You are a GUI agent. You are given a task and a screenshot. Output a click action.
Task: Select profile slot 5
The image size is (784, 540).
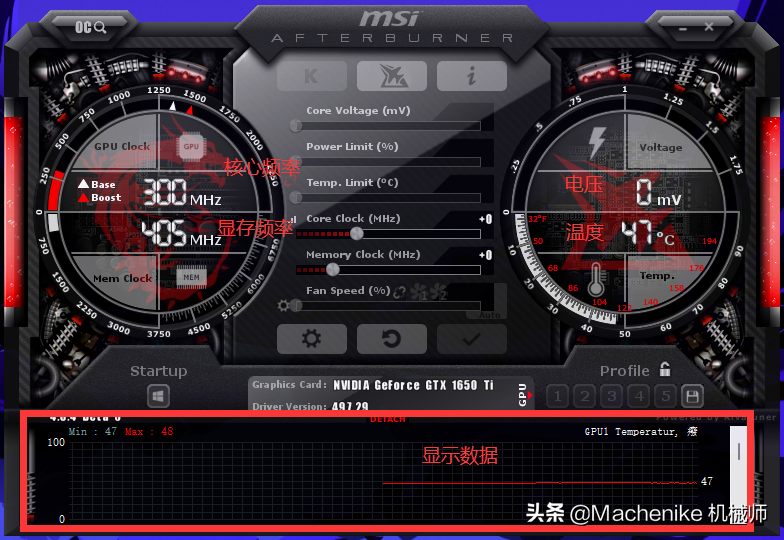[x=665, y=396]
